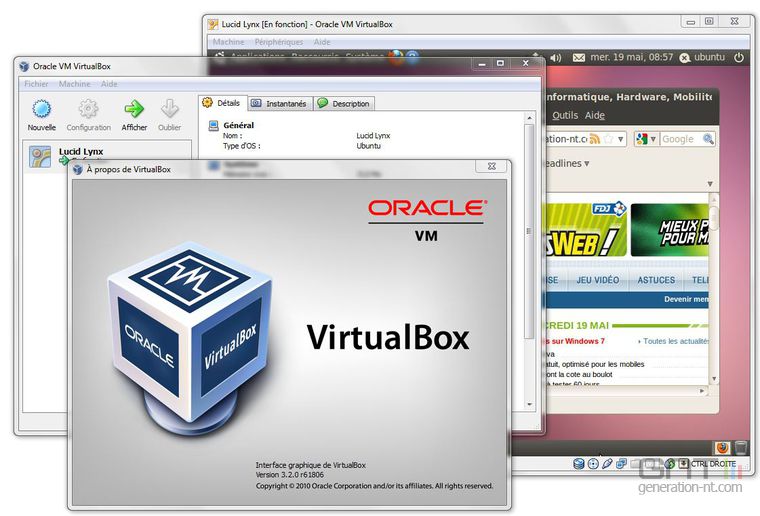Maximize the VirtualBox manager window
This screenshot has width=760, height=516.
point(501,63)
